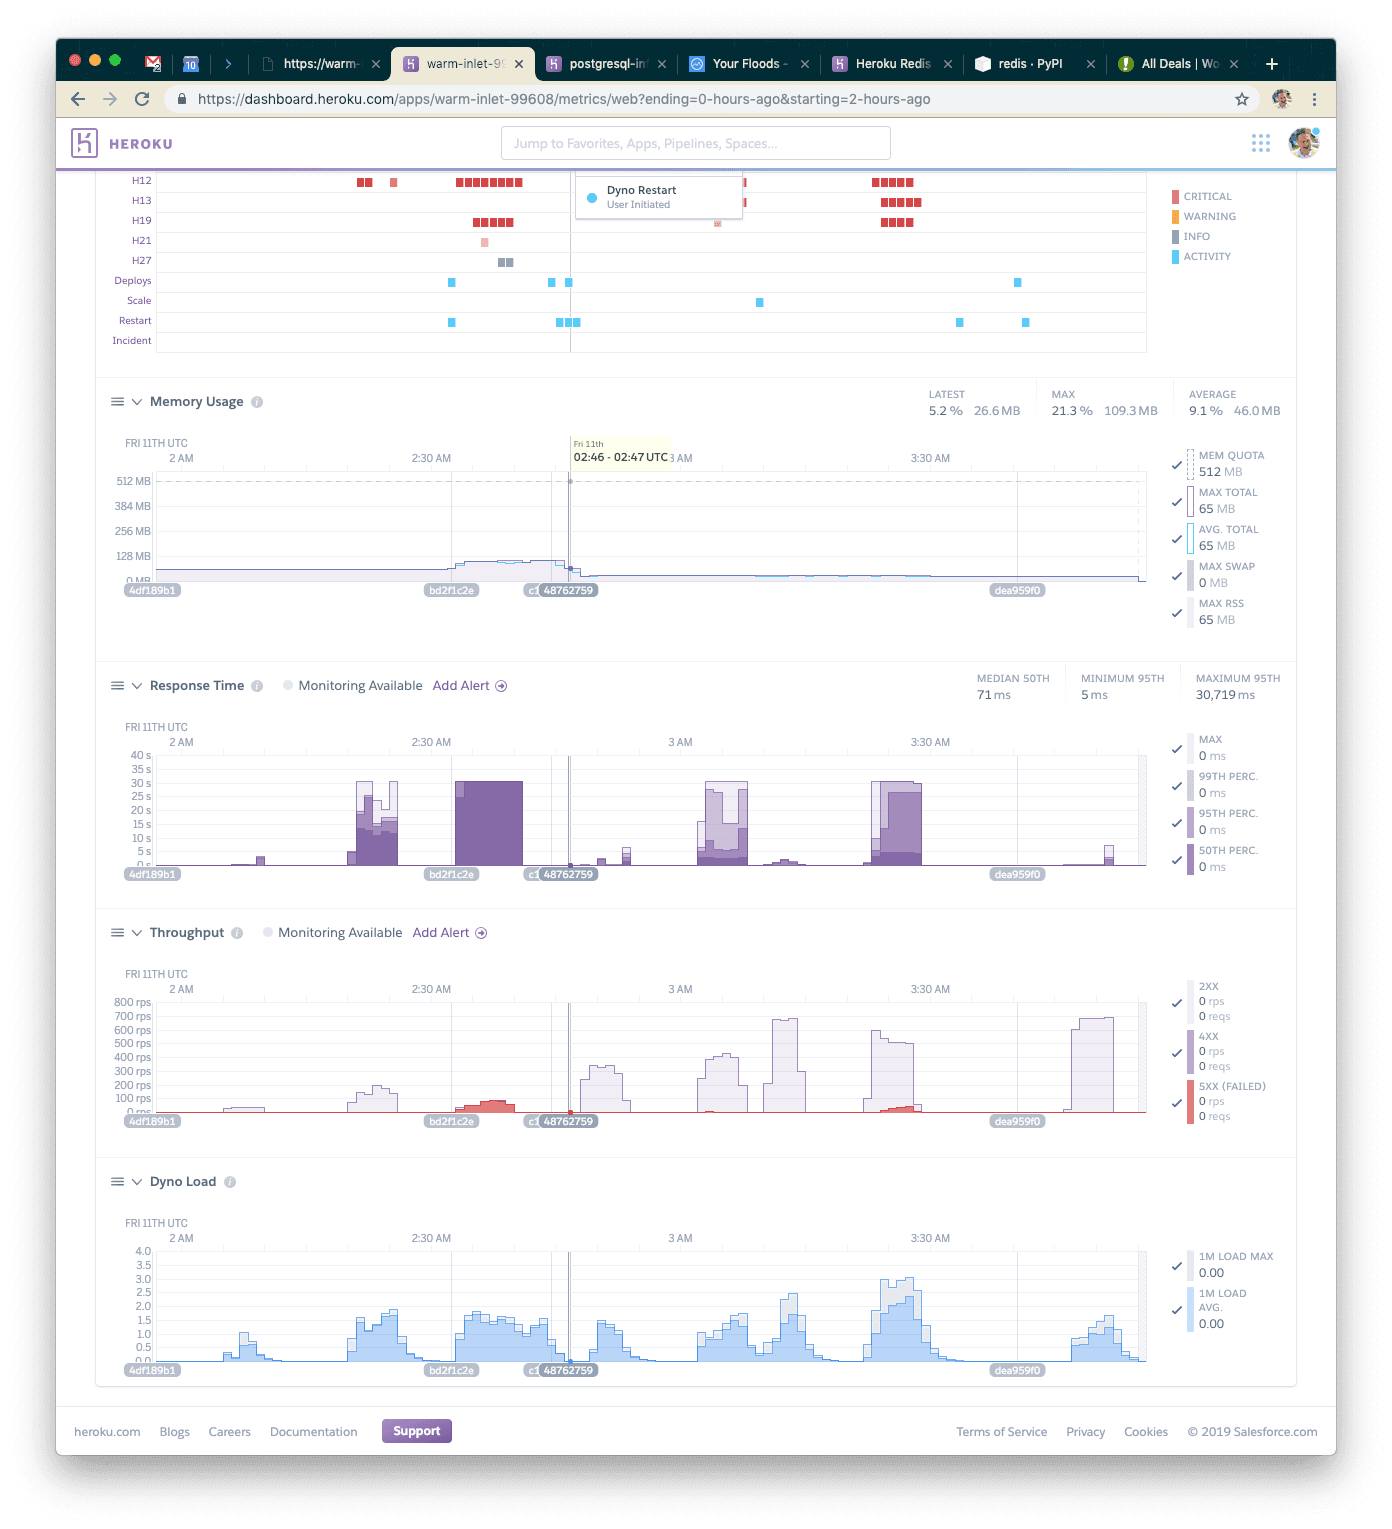
Task: Reload the page in browser
Action: click(x=142, y=99)
